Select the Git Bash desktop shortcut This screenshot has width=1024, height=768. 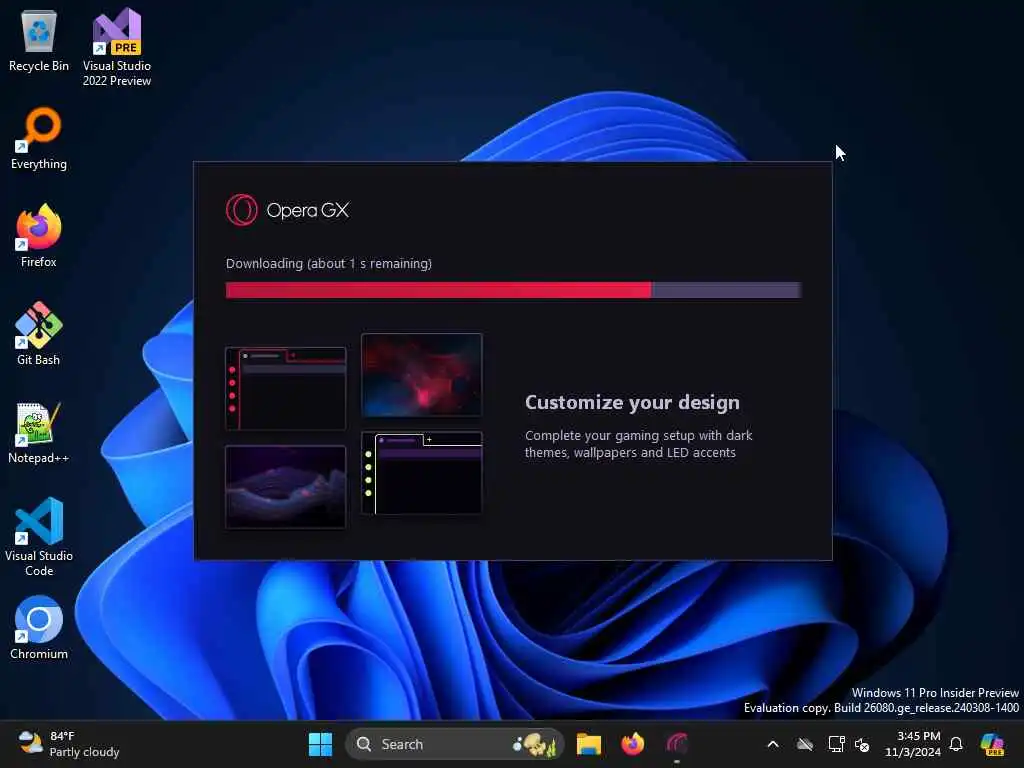(x=39, y=334)
